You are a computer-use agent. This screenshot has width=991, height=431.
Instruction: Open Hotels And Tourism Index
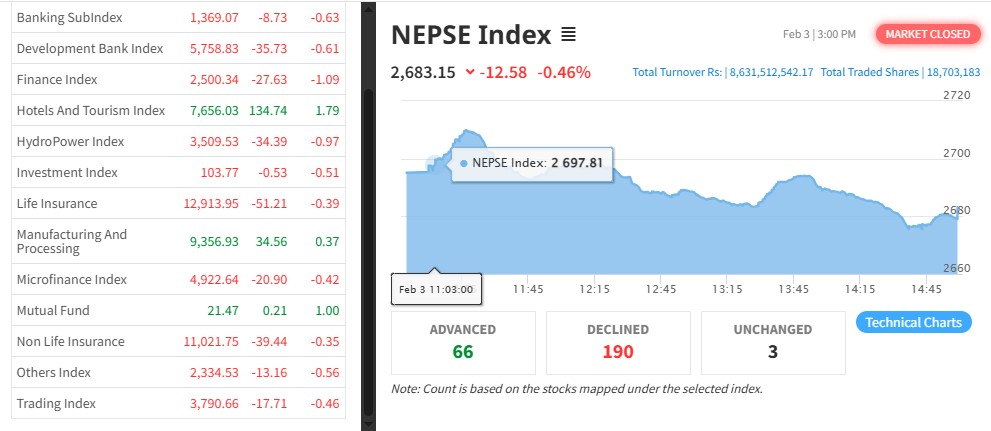[x=90, y=110]
